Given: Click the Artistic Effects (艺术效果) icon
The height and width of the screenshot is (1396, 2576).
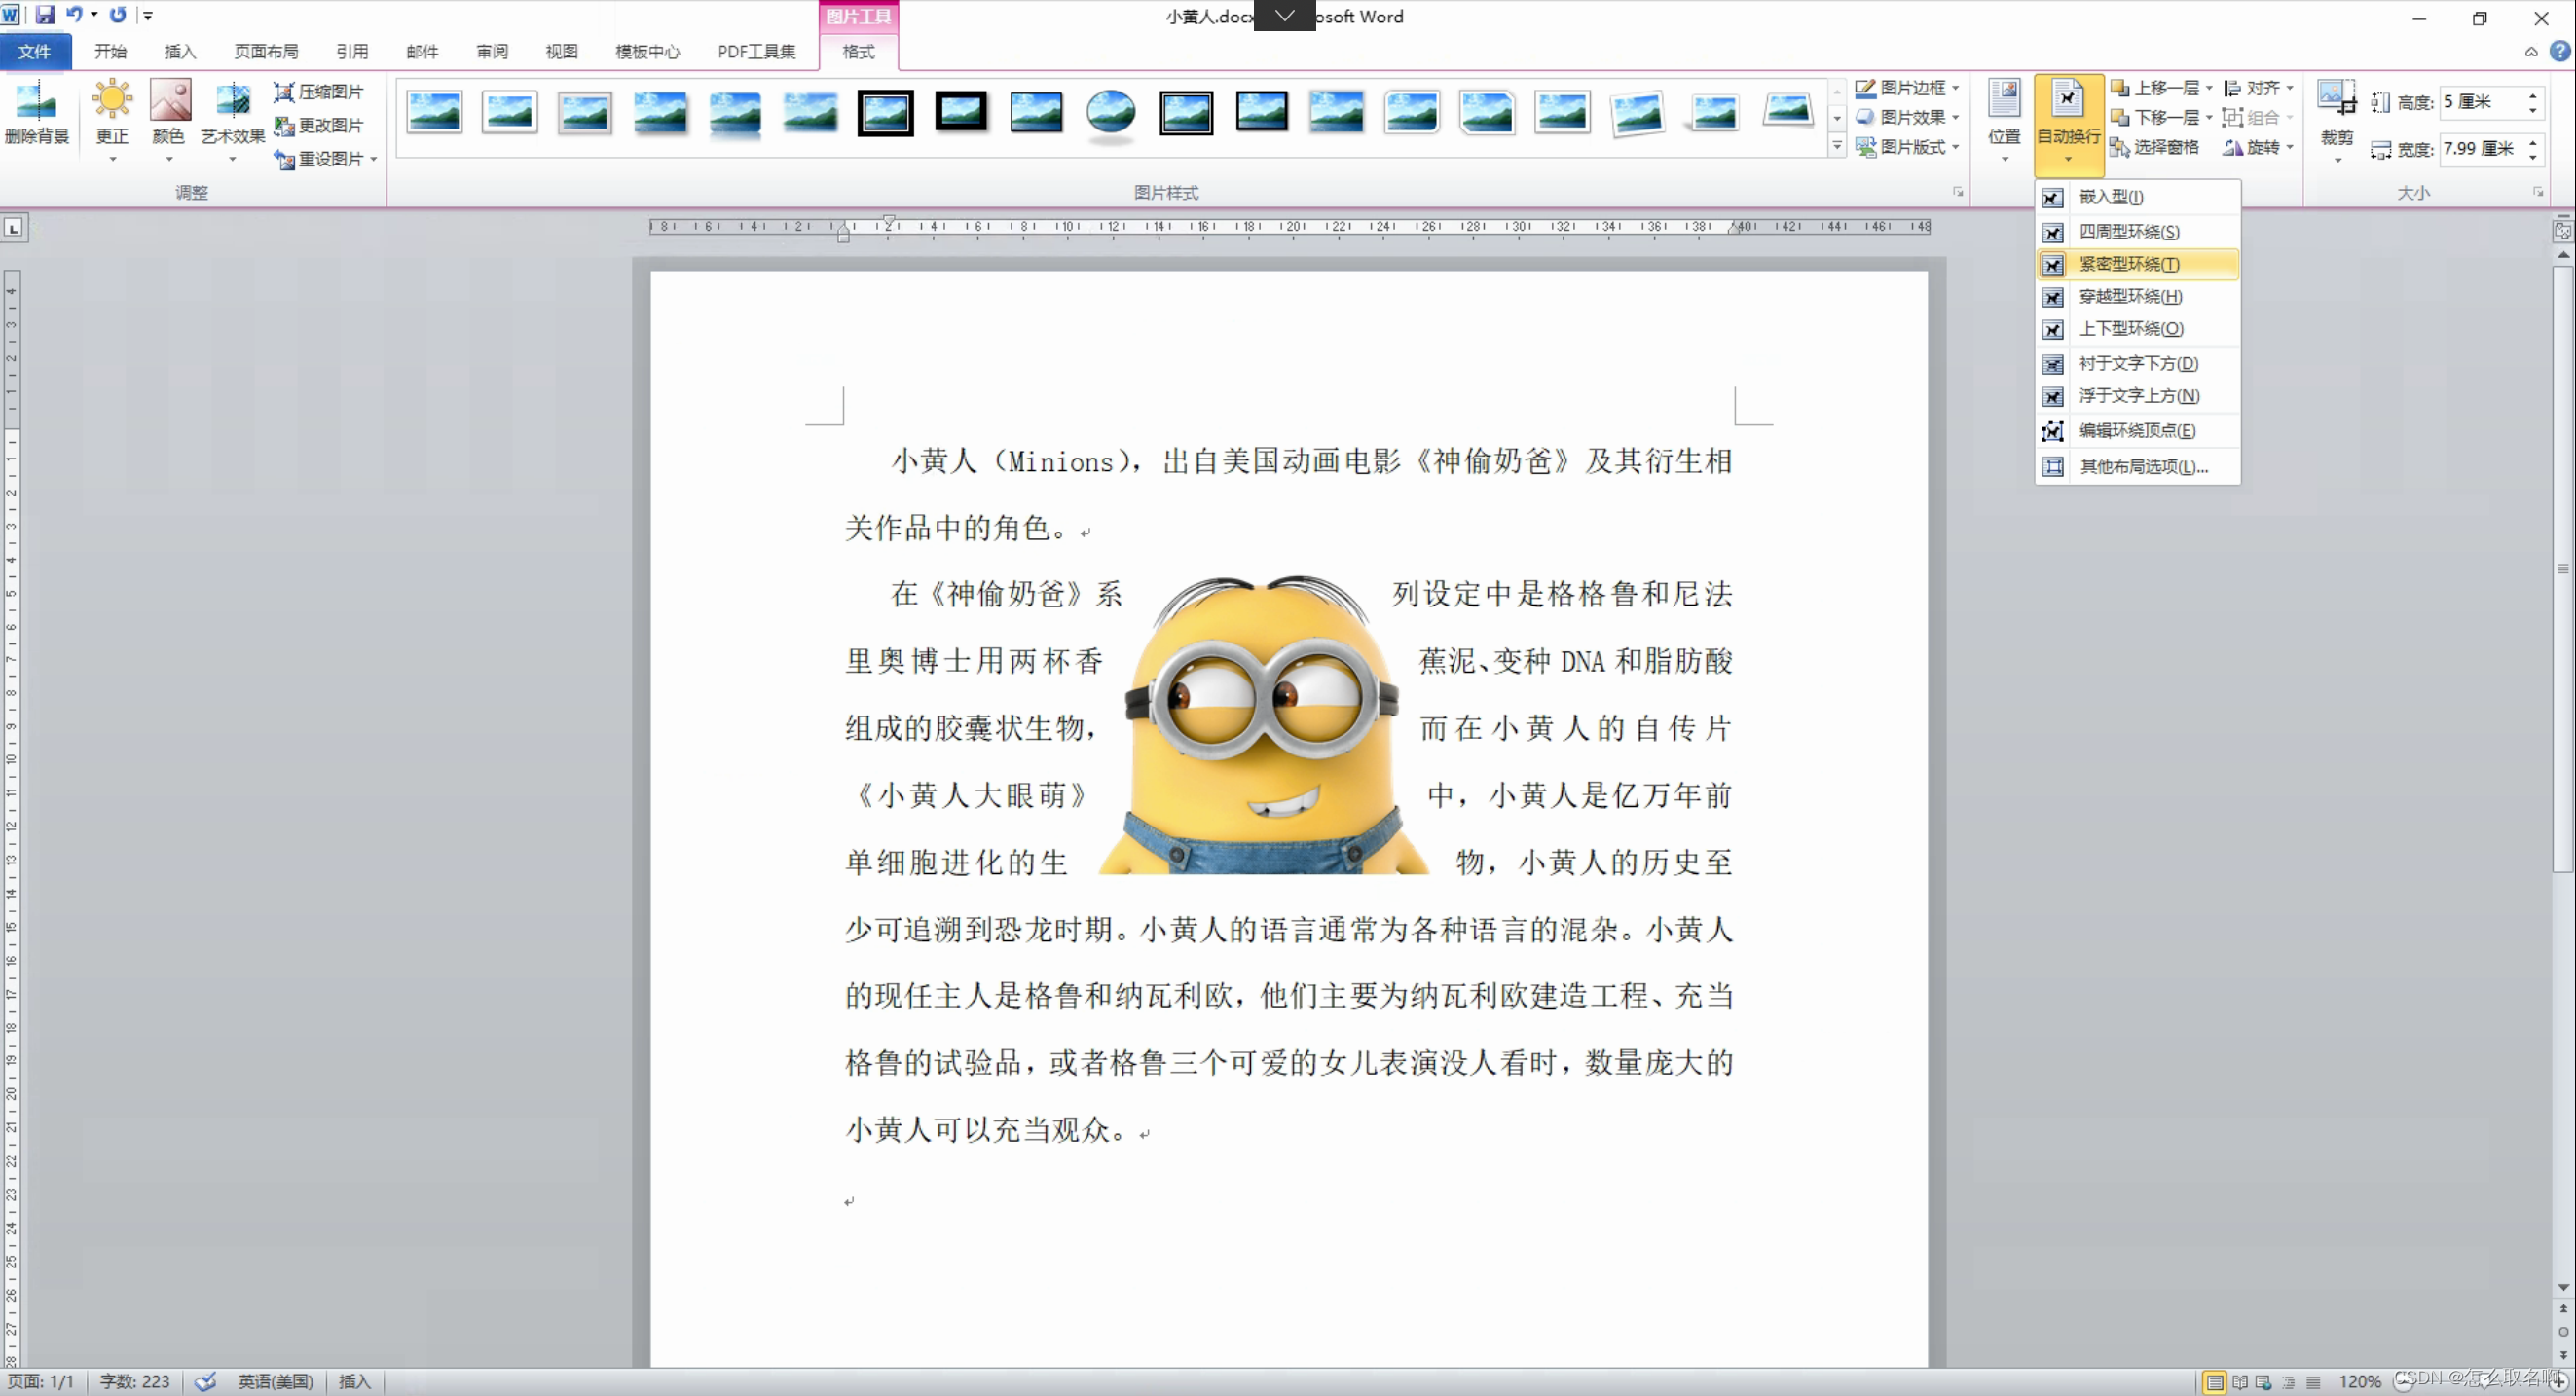Looking at the screenshot, I should (233, 101).
